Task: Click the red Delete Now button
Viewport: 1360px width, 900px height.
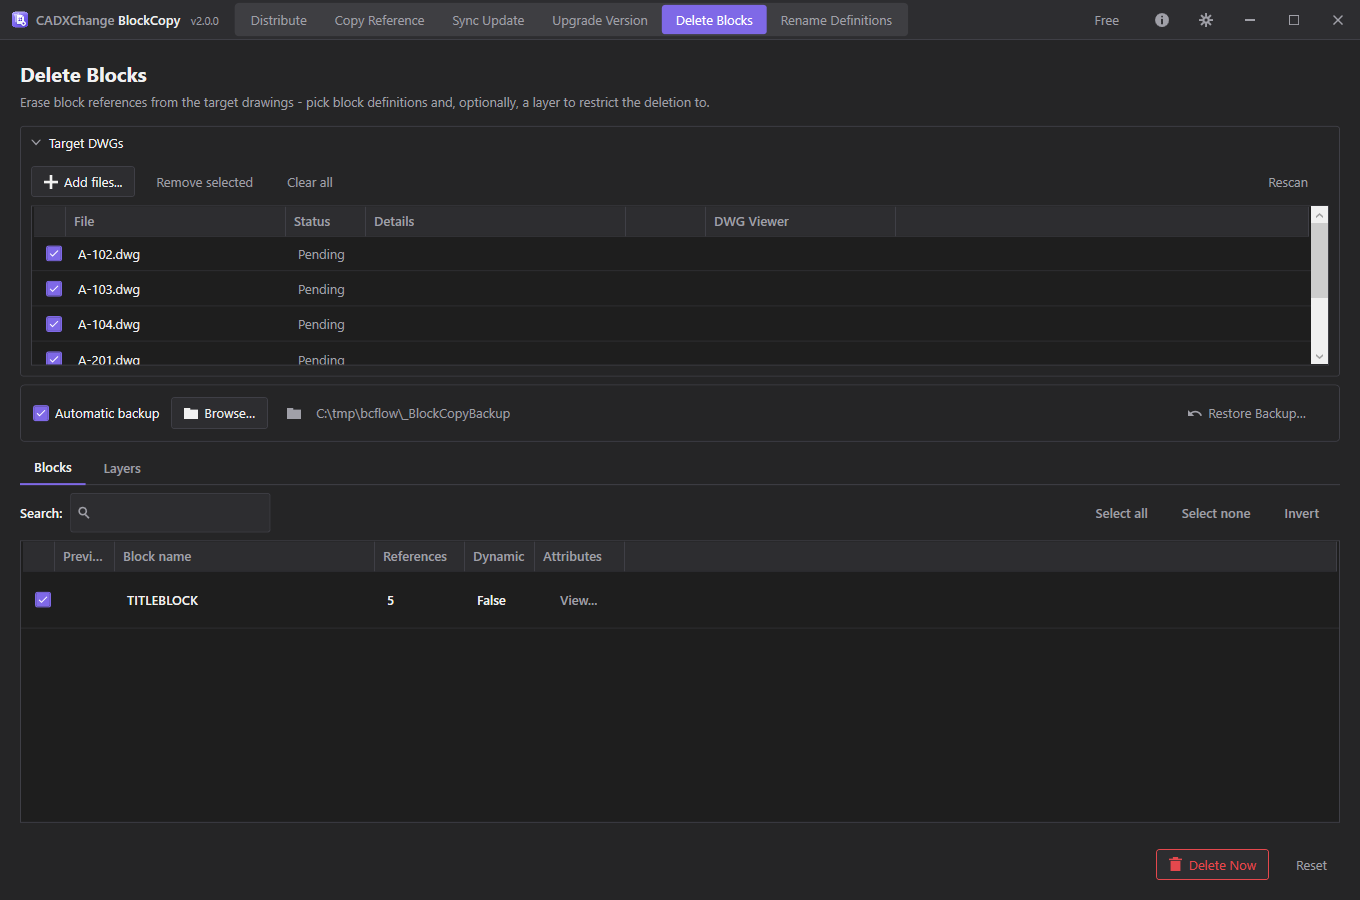Action: (1212, 865)
